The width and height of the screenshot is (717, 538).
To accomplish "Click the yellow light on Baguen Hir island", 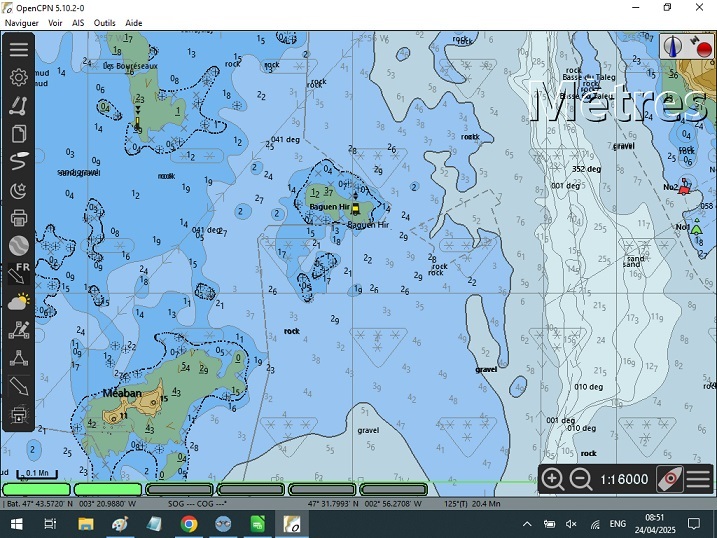I will (355, 209).
